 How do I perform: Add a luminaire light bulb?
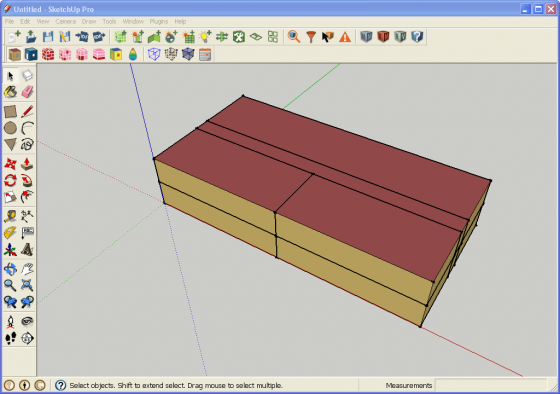pyautogui.click(x=205, y=36)
